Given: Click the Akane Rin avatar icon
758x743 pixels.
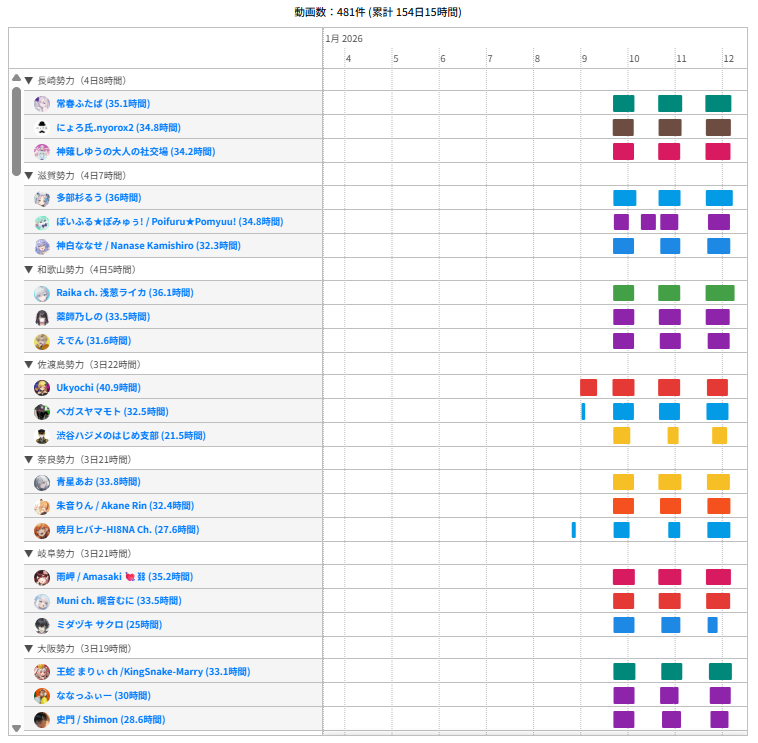Looking at the screenshot, I should click(42, 506).
